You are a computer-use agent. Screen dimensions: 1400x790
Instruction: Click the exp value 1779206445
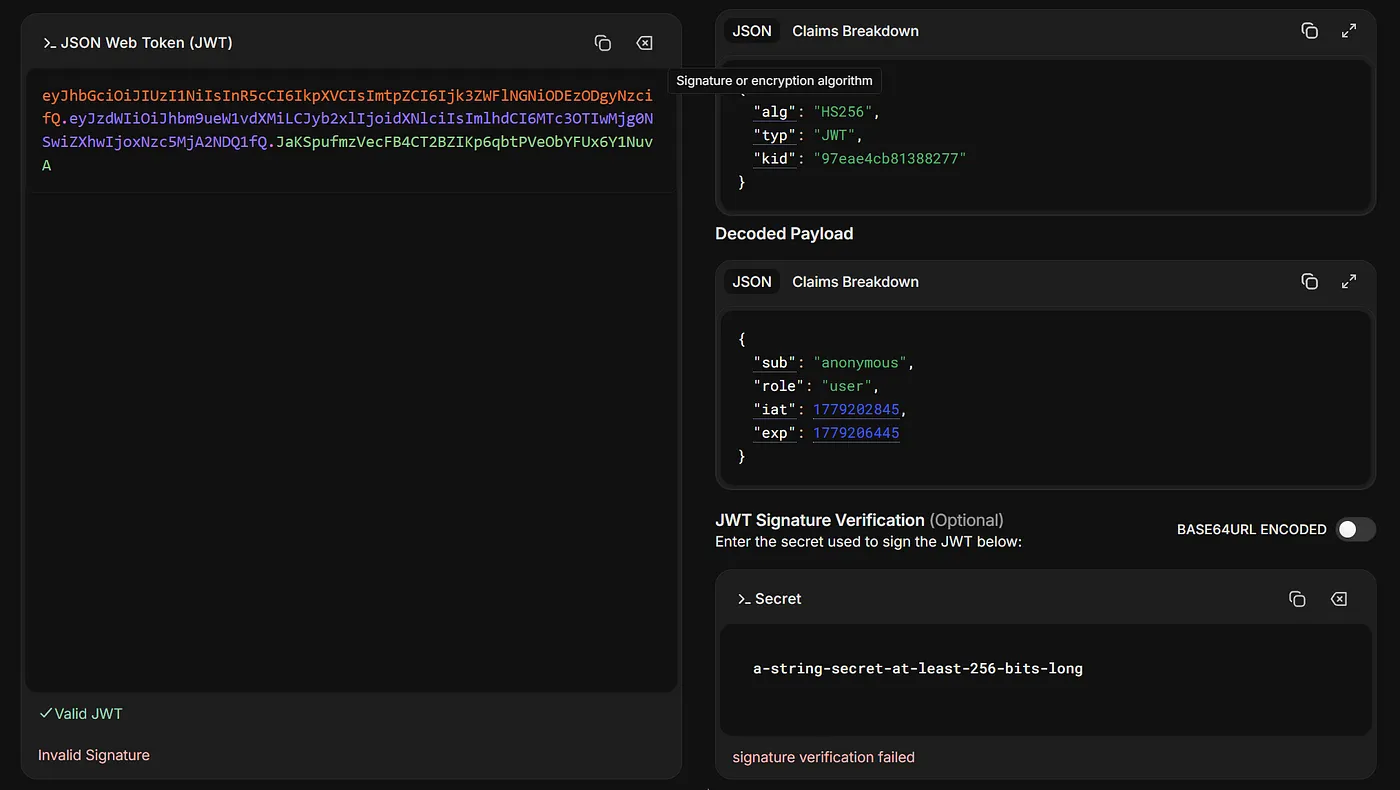click(x=856, y=433)
